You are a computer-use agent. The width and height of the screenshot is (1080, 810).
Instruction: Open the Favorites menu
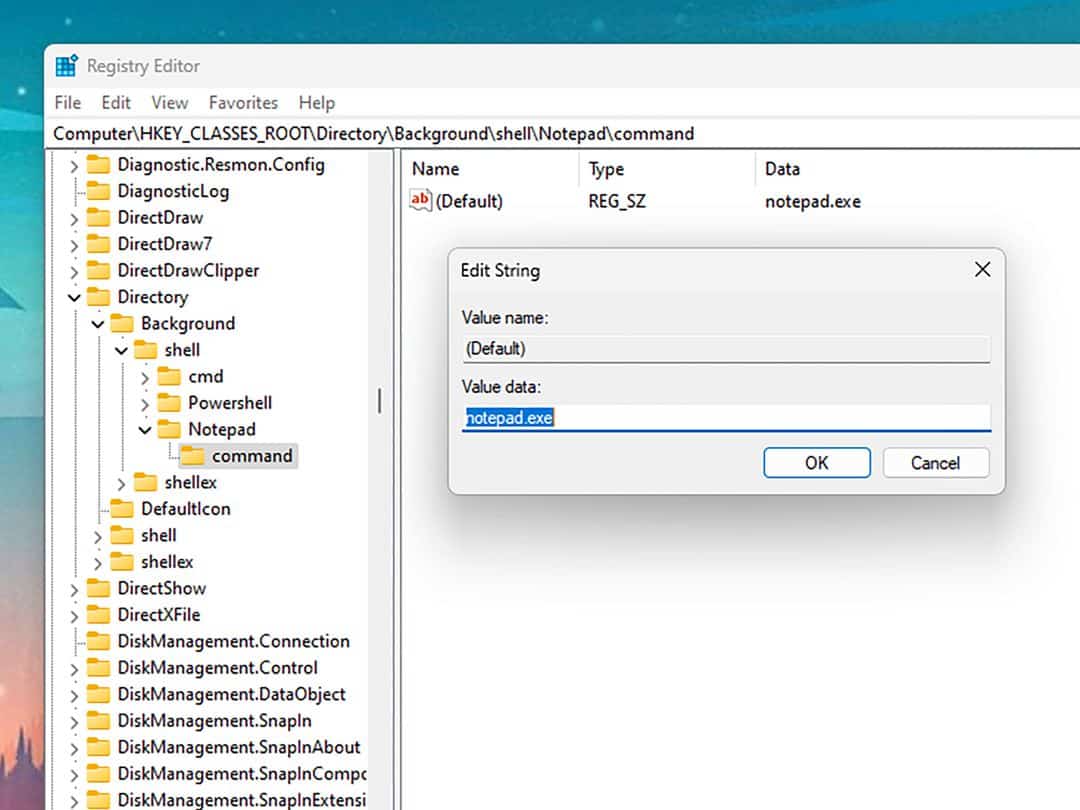[243, 103]
